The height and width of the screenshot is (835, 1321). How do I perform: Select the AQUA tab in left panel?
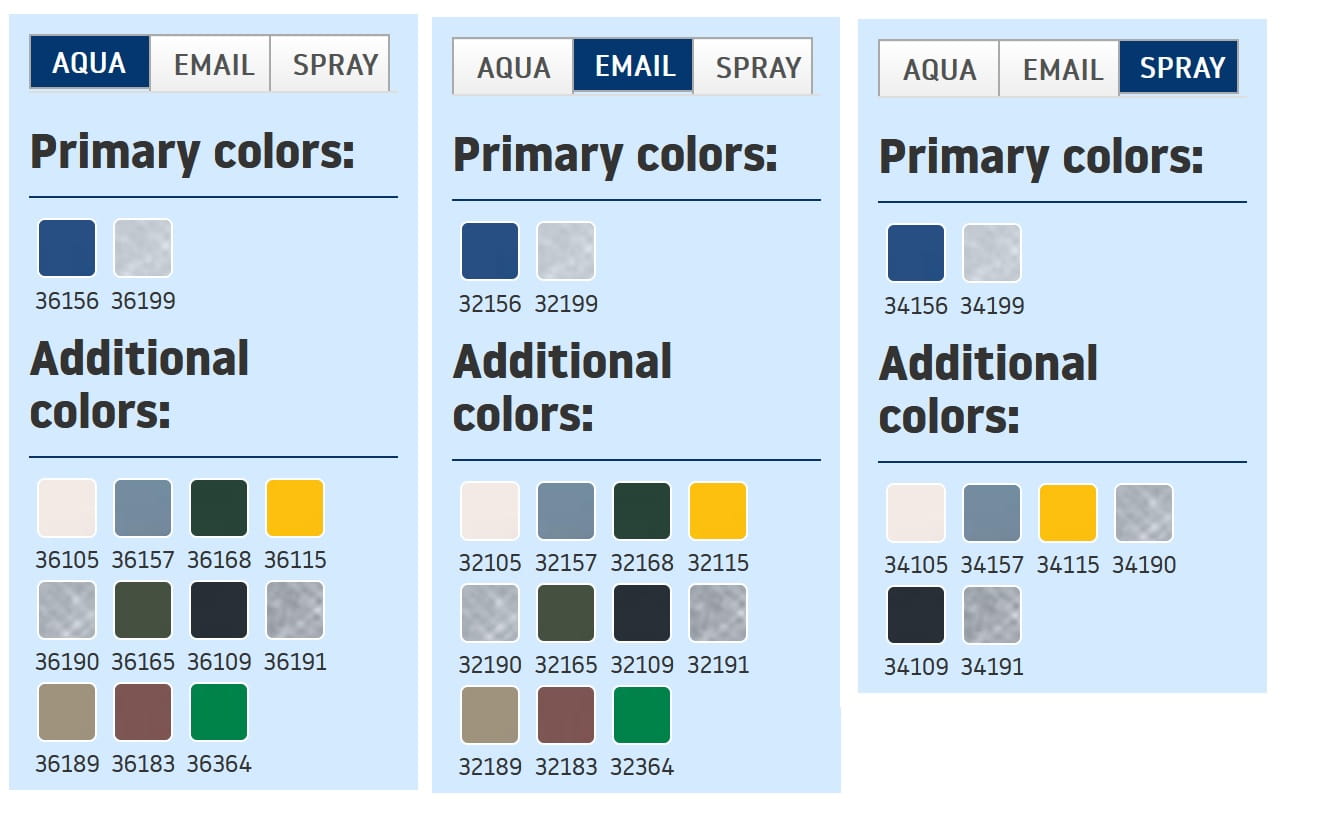click(90, 63)
